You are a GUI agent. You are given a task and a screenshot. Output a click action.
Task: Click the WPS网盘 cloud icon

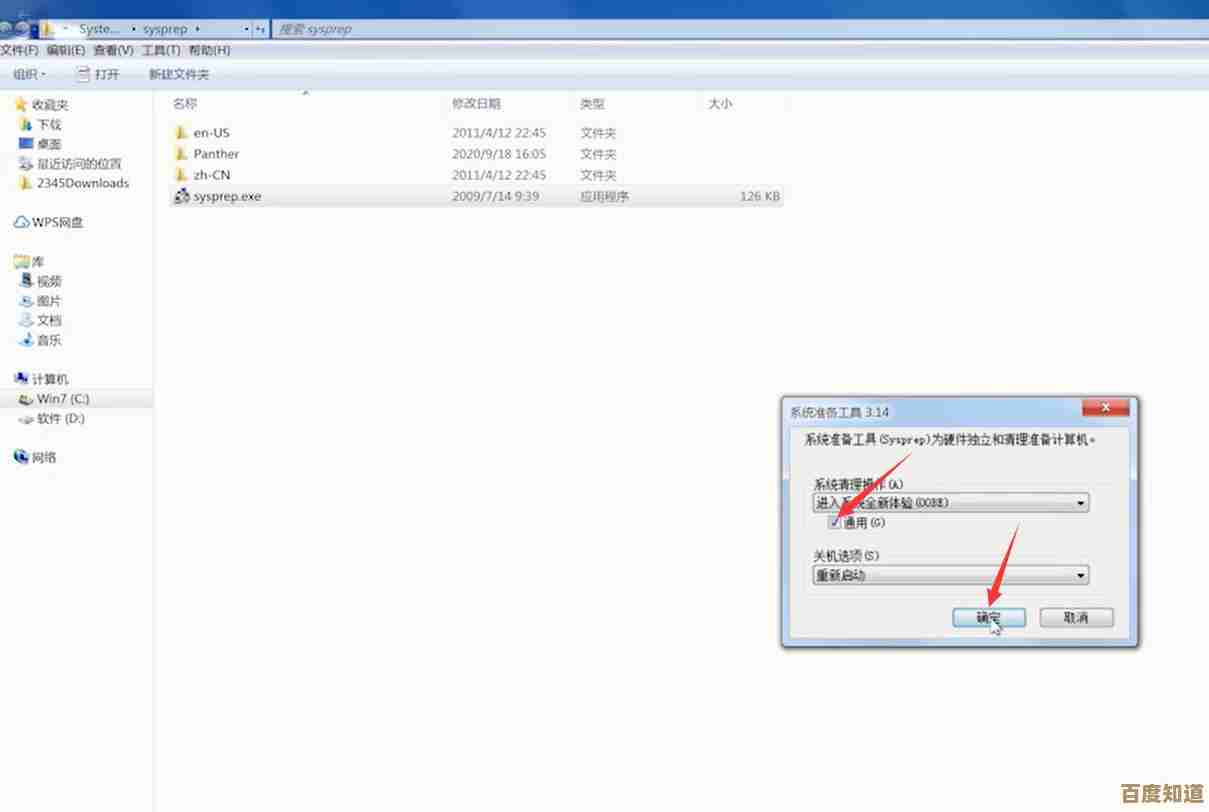point(21,222)
